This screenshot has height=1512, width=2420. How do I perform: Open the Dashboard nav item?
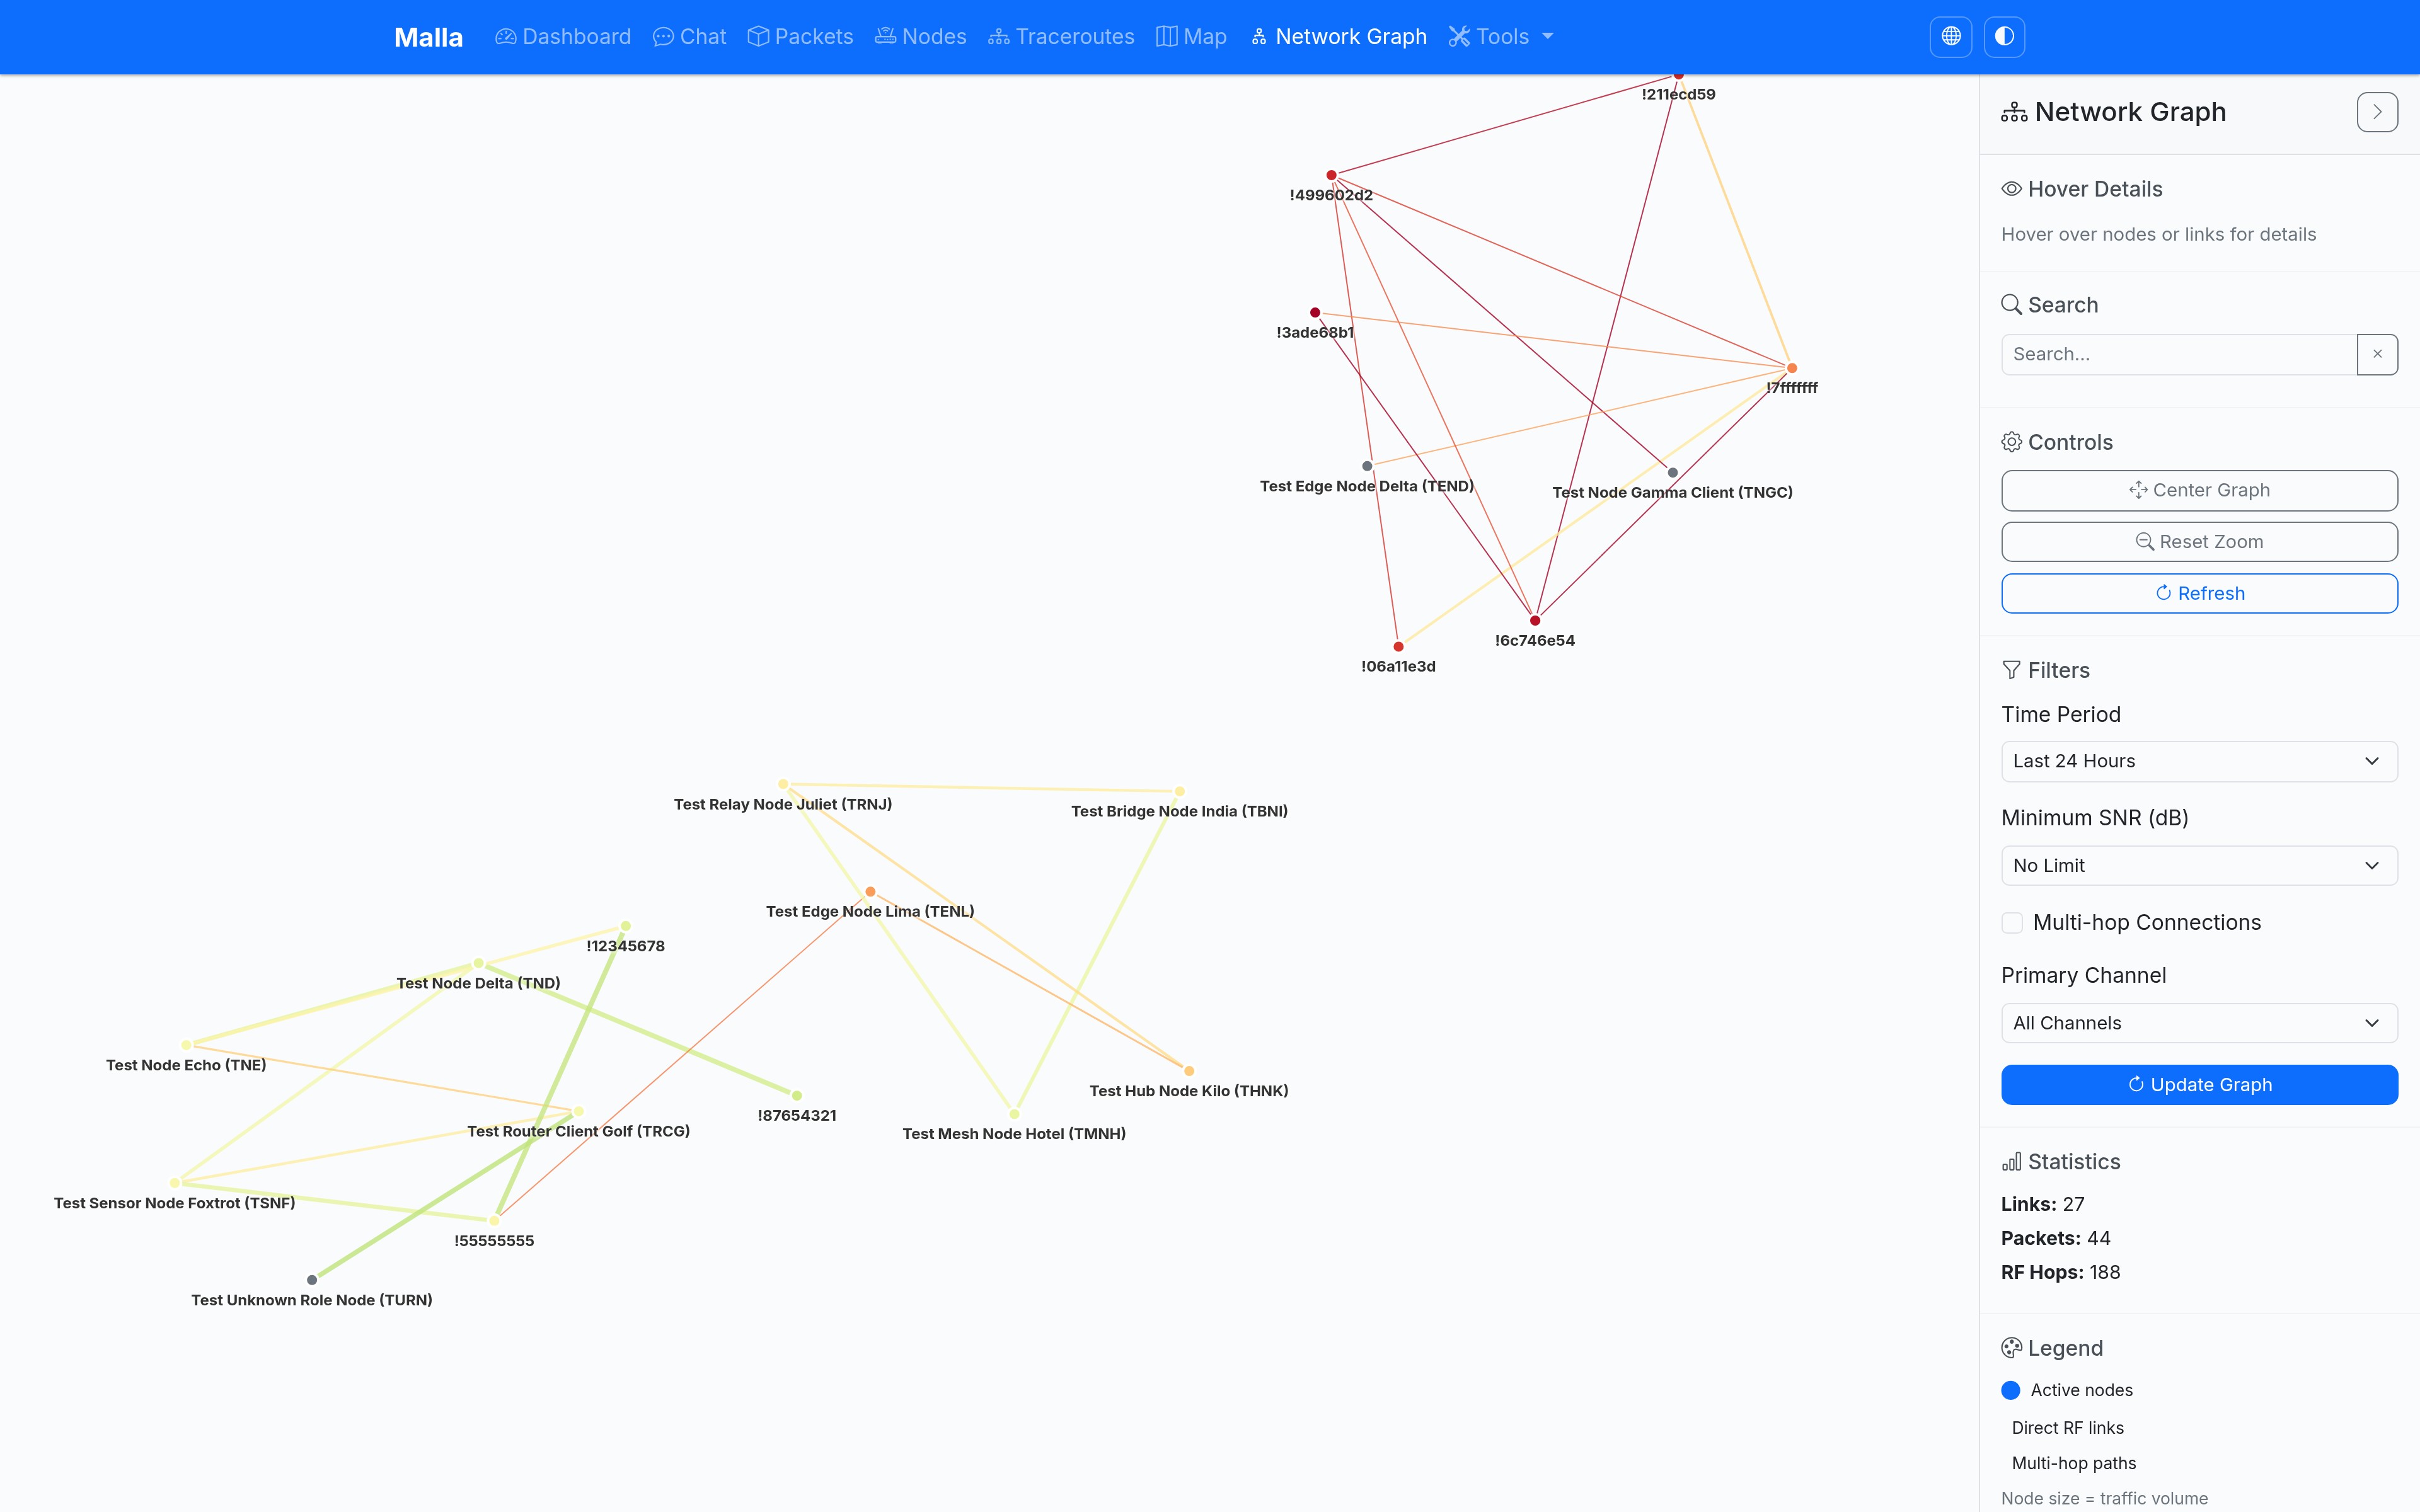(x=563, y=37)
